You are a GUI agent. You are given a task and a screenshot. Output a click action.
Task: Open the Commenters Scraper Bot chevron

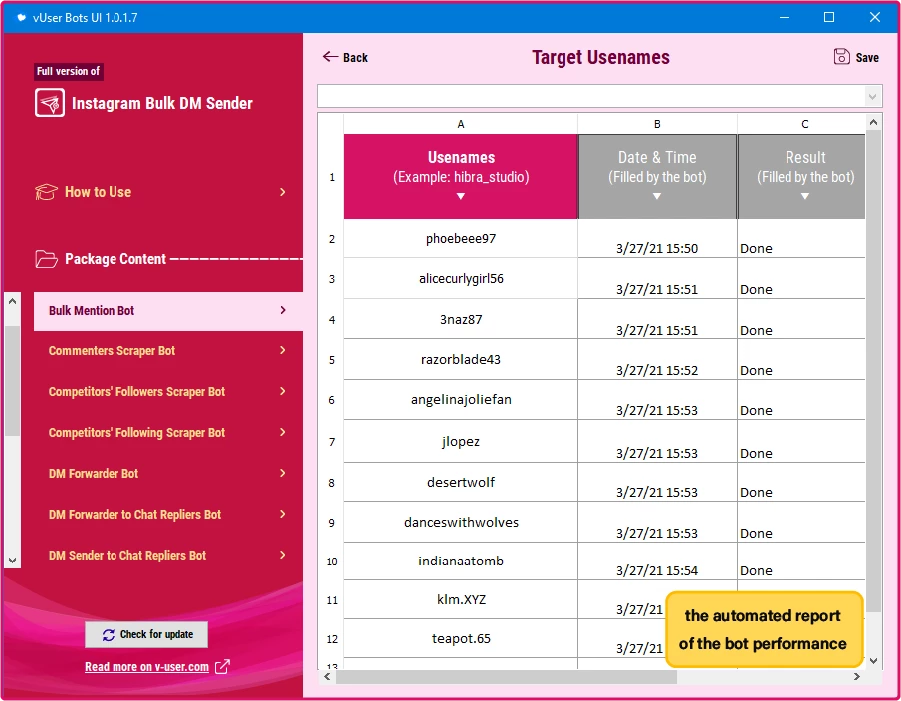point(283,350)
